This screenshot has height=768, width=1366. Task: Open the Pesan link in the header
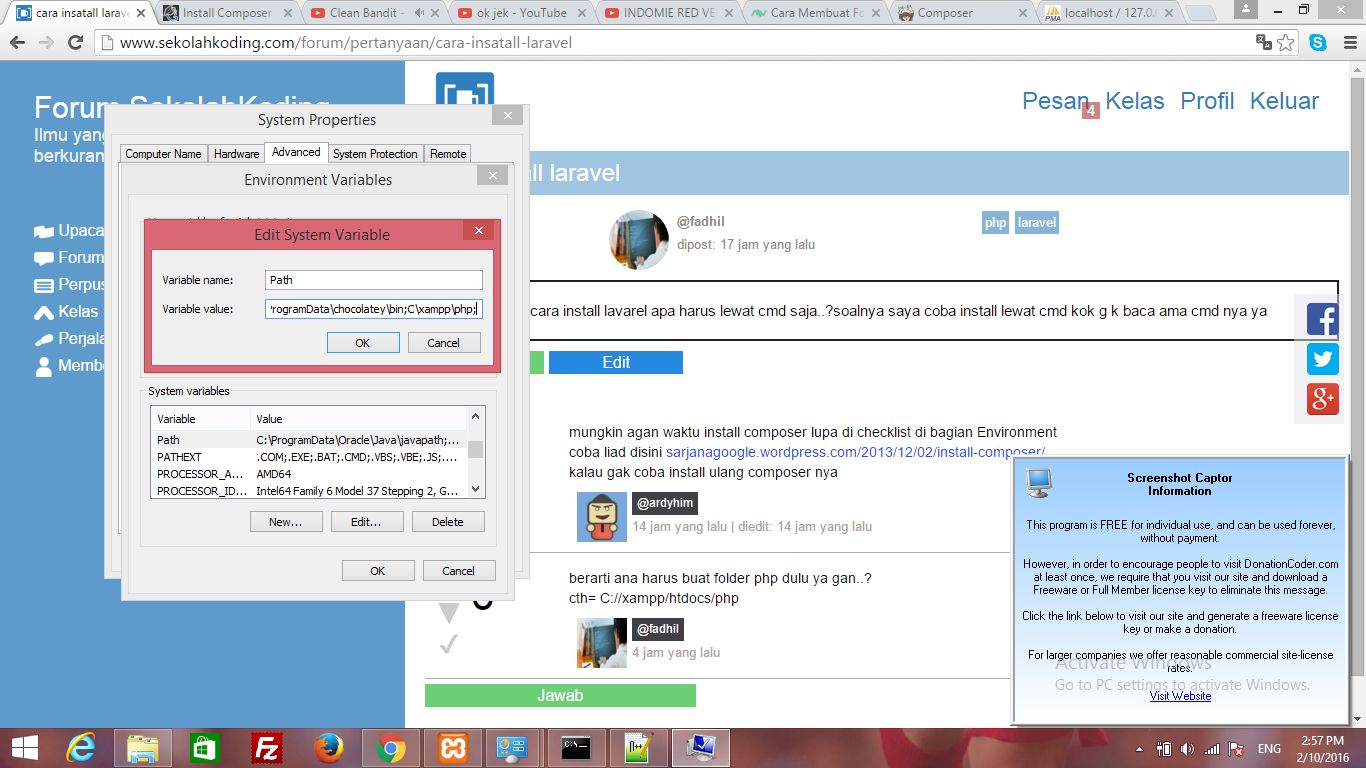[1055, 101]
